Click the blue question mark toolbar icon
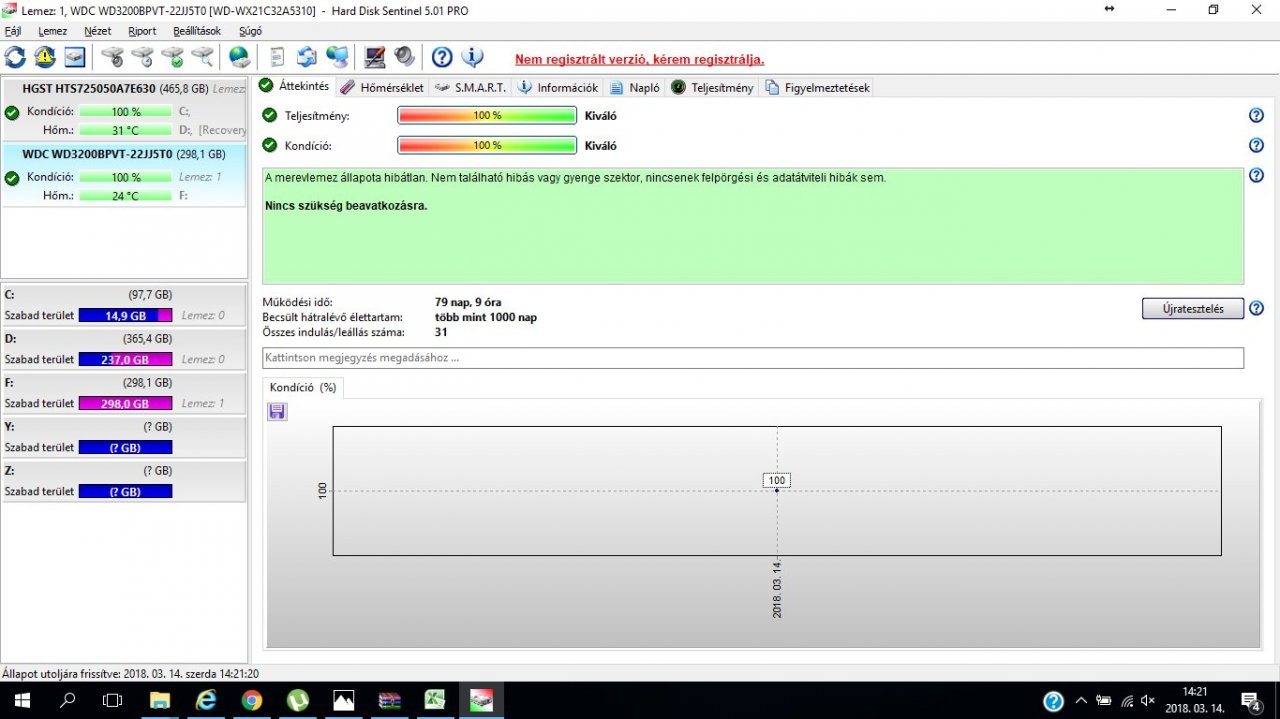Image resolution: width=1280 pixels, height=719 pixels. tap(442, 57)
